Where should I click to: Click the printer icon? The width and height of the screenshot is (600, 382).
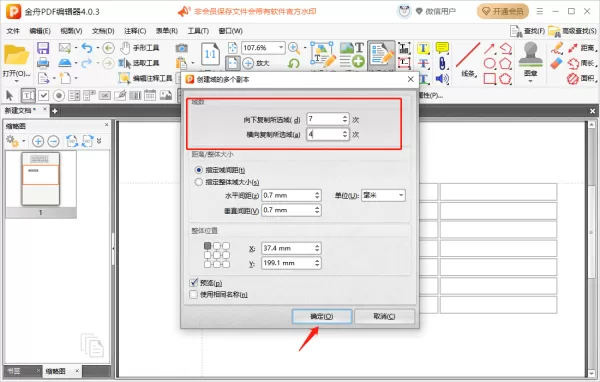(x=43, y=63)
